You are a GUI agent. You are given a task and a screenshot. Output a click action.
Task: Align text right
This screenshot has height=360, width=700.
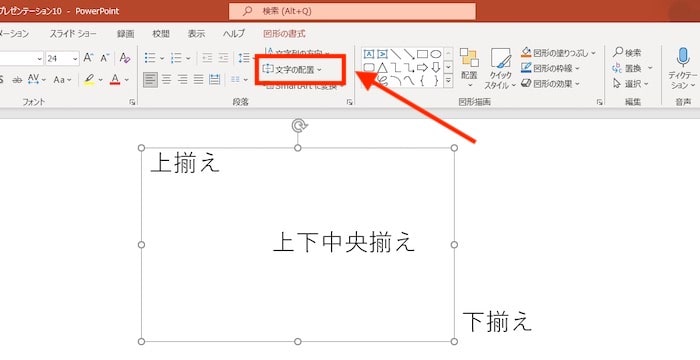pyautogui.click(x=183, y=80)
